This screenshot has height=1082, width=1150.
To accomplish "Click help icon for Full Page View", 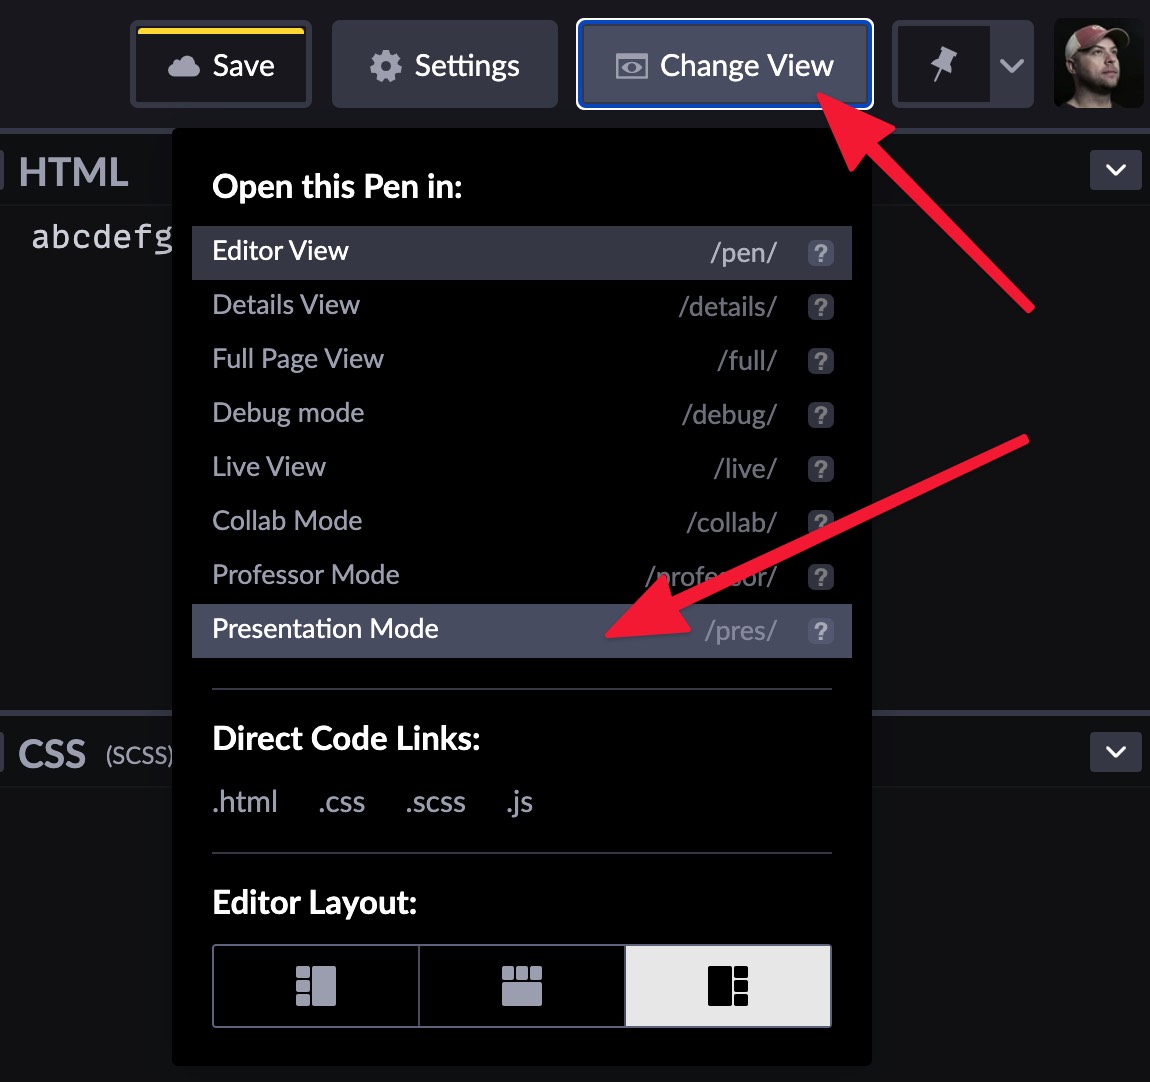I will (821, 361).
